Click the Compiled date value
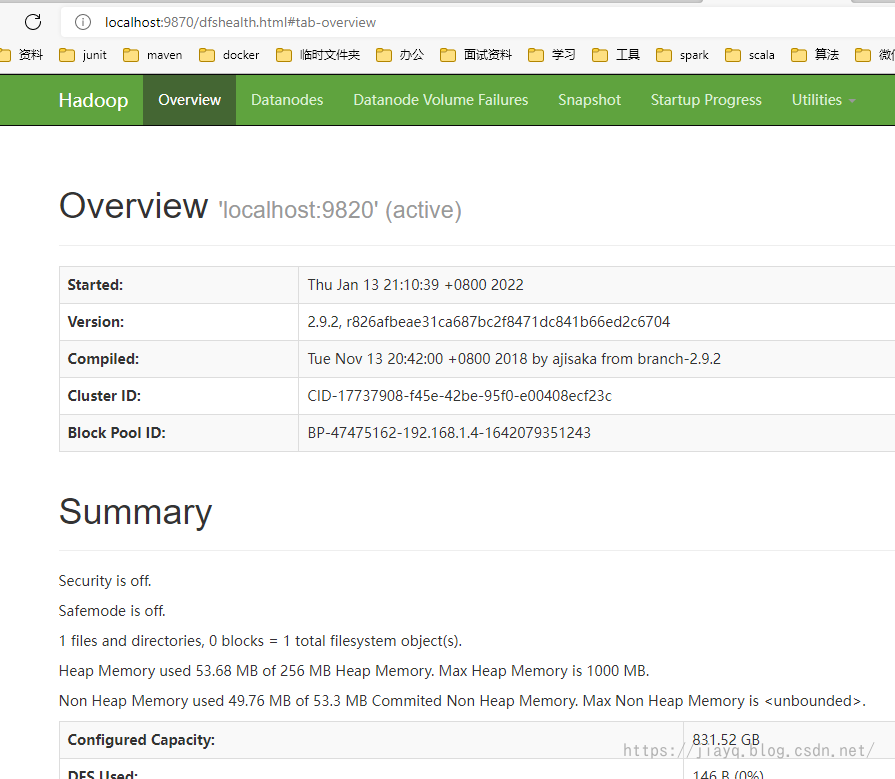 [514, 359]
